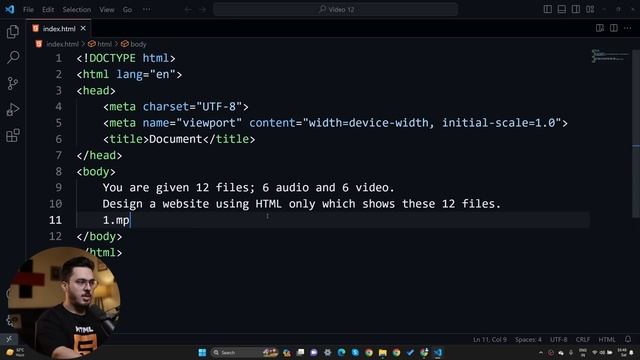Open the Run and Debug view
640x360 pixels.
(x=13, y=109)
